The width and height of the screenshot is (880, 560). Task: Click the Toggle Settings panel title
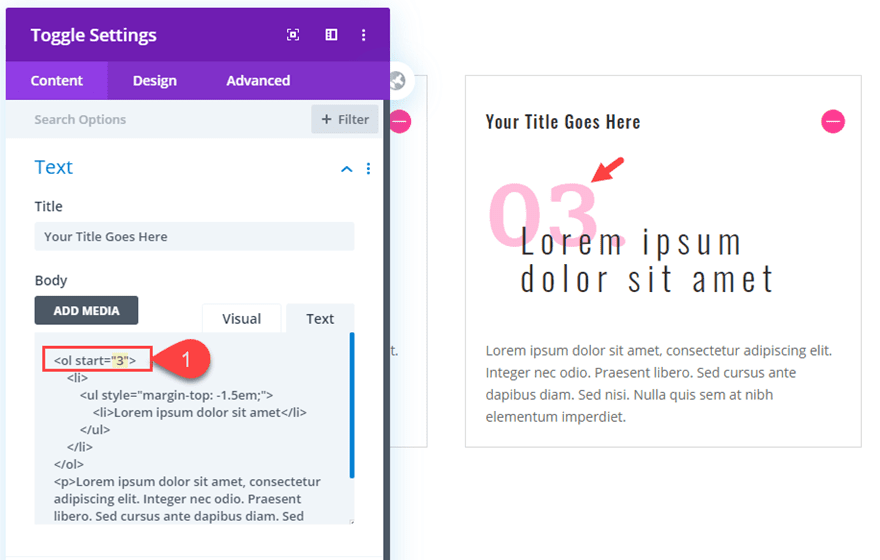pyautogui.click(x=94, y=35)
